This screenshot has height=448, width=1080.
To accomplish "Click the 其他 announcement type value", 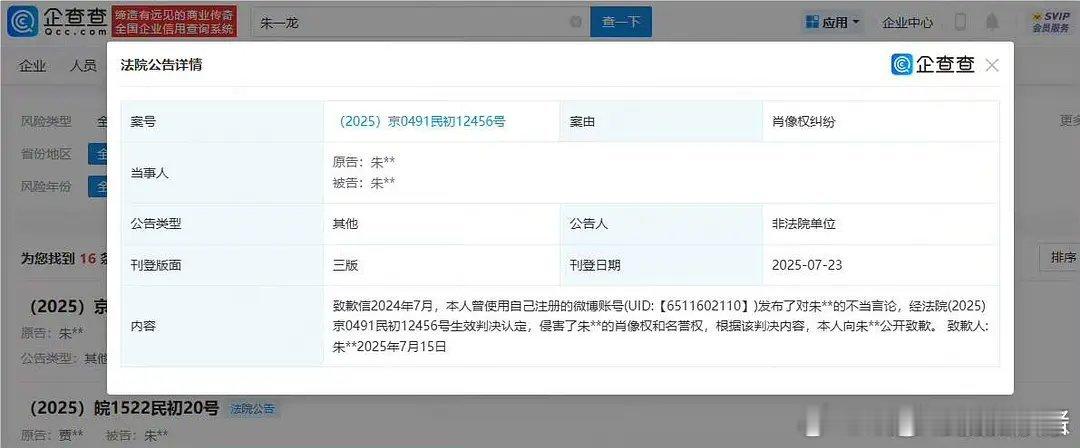I will 345,224.
